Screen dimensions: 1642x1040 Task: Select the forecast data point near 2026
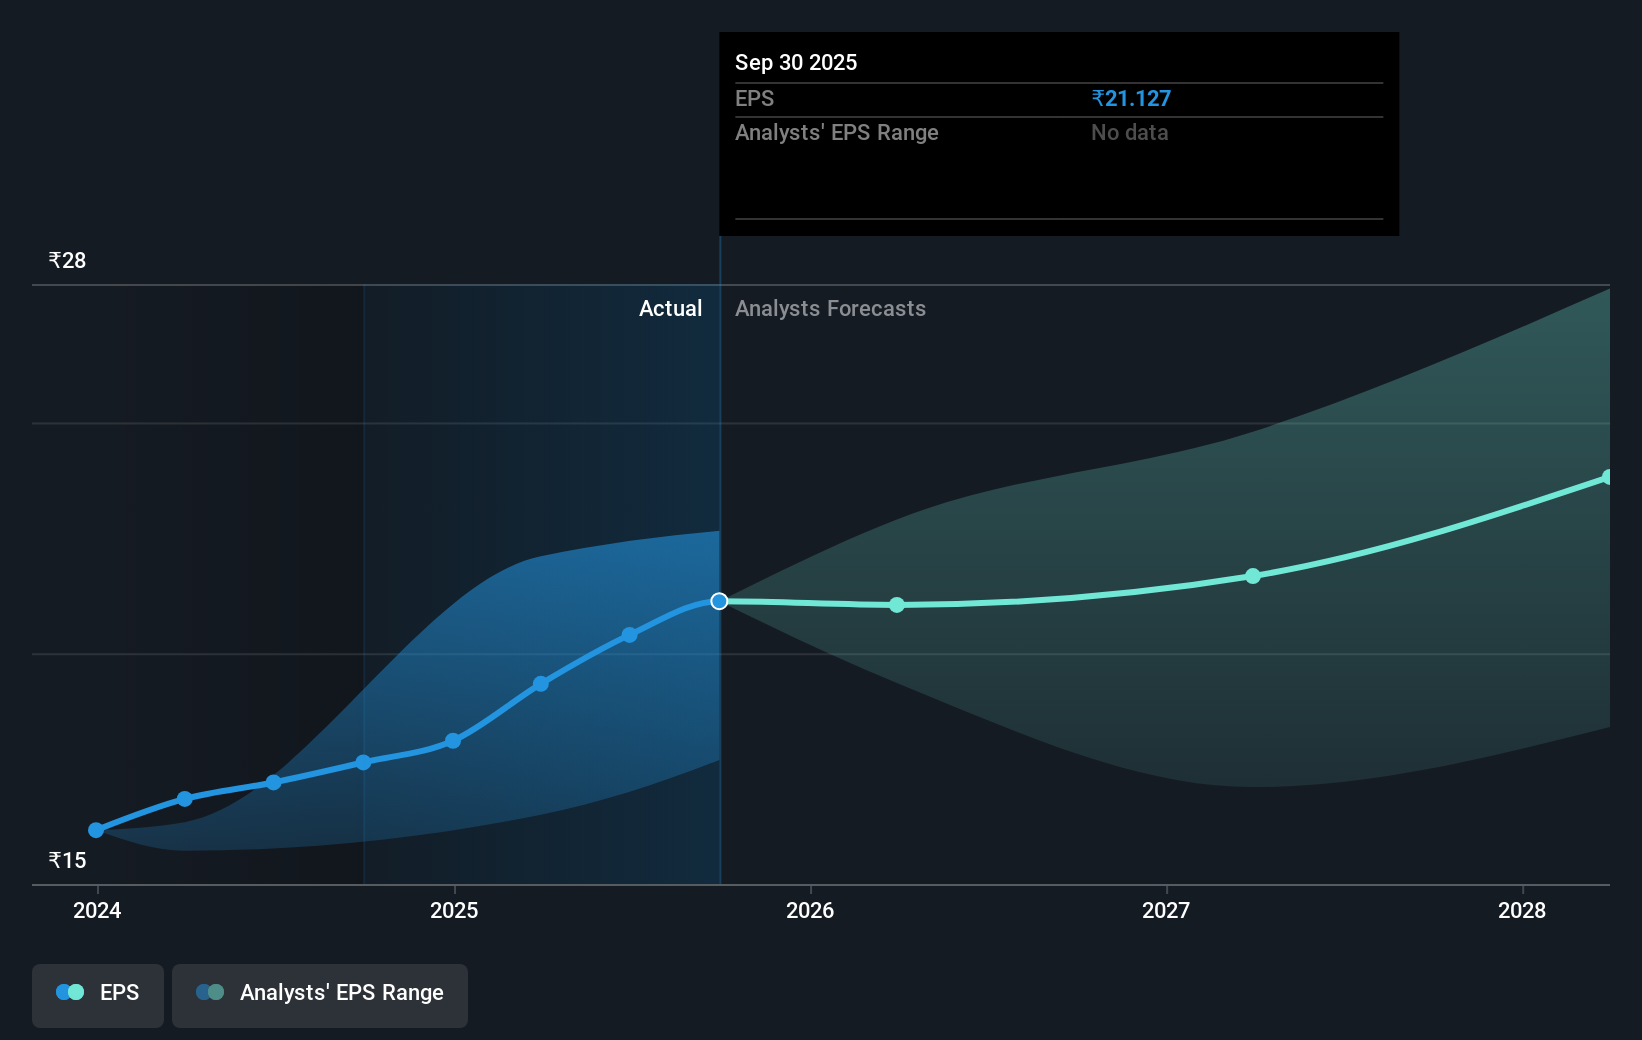(x=896, y=604)
